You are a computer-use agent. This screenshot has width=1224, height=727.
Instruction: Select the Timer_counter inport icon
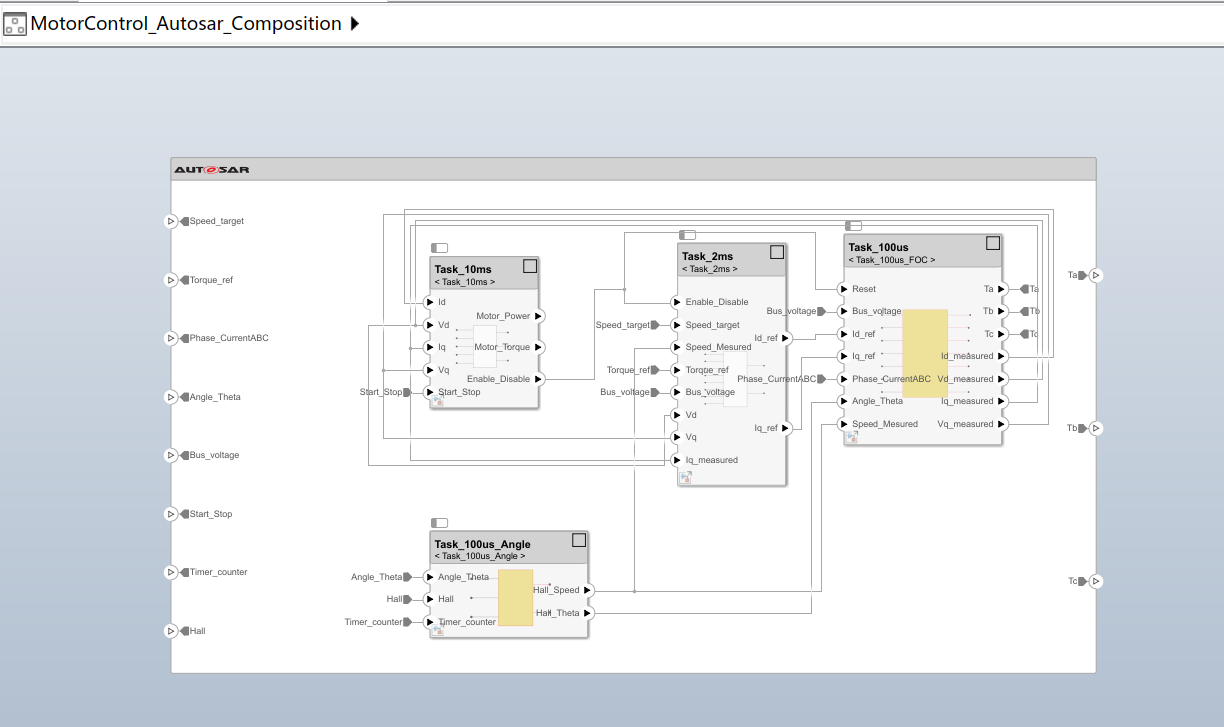pyautogui.click(x=170, y=572)
